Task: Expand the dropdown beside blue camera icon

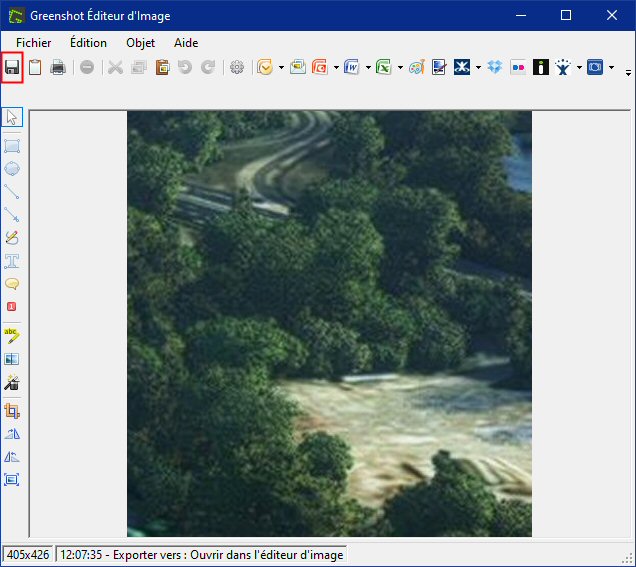Action: tap(612, 68)
